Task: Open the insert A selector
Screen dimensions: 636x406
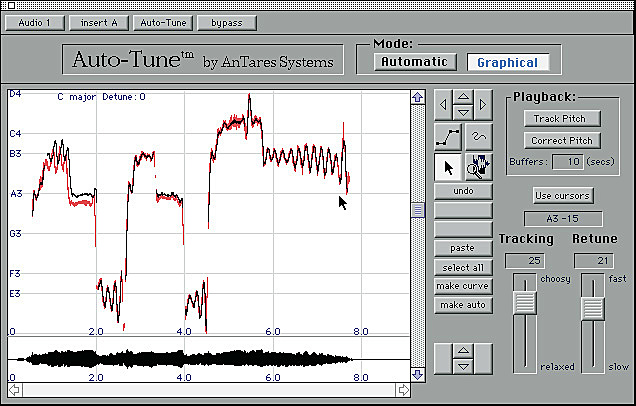Action: [99, 23]
